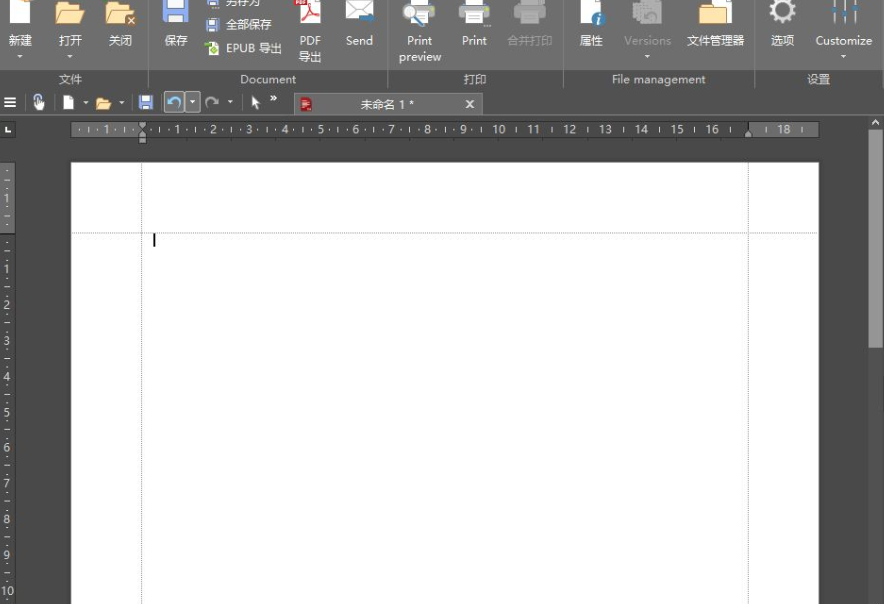Viewport: 884px width, 604px height.
Task: Toggle touch mode hand icon
Action: [x=39, y=103]
